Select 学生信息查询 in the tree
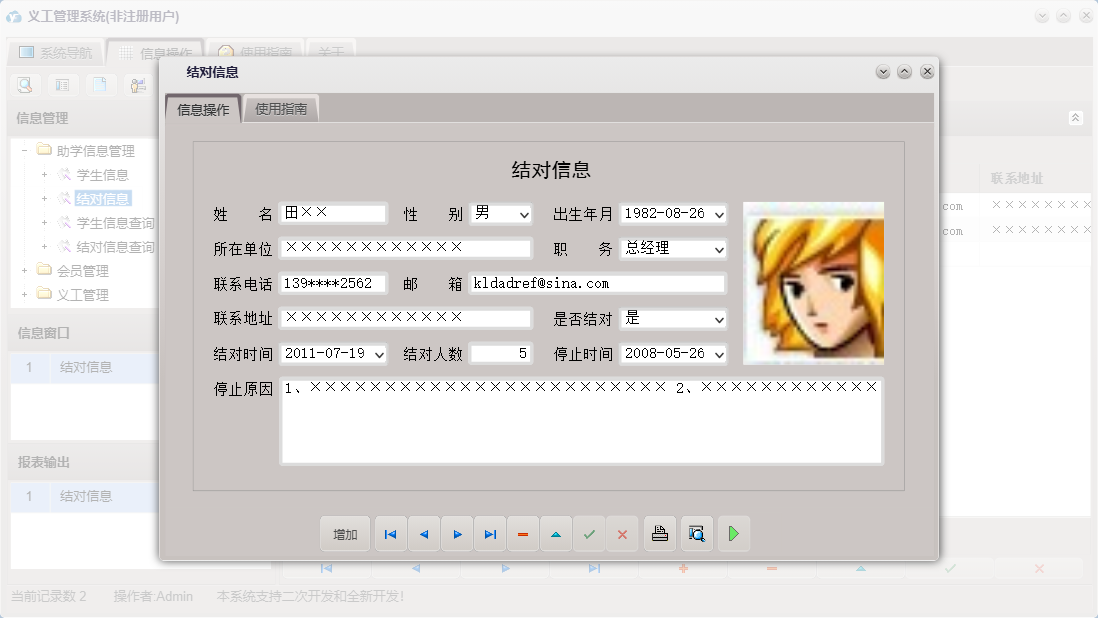Viewport: 1098px width, 618px height. [115, 223]
